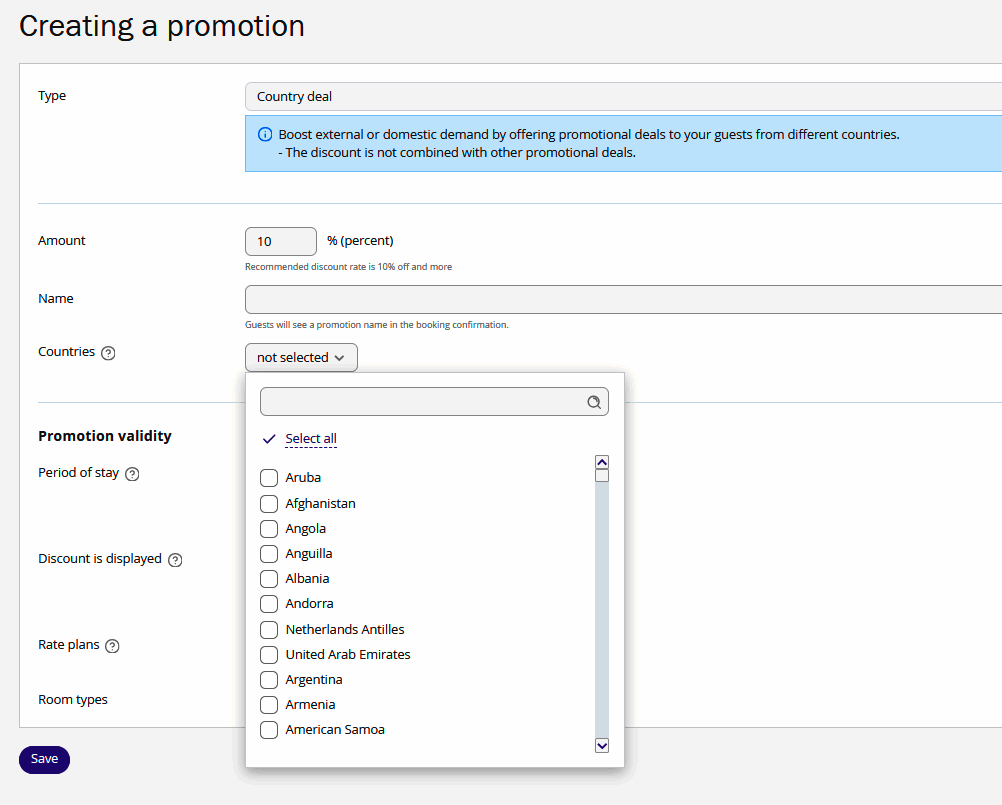Click the Select all link

(311, 438)
